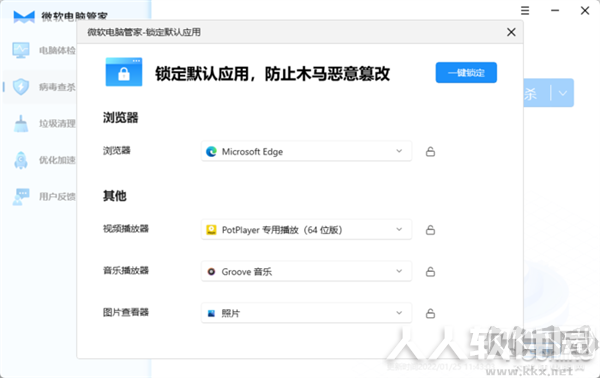Viewport: 600px width, 378px height.
Task: Click the 用户反馈 chat icon in sidebar
Action: (x=21, y=197)
